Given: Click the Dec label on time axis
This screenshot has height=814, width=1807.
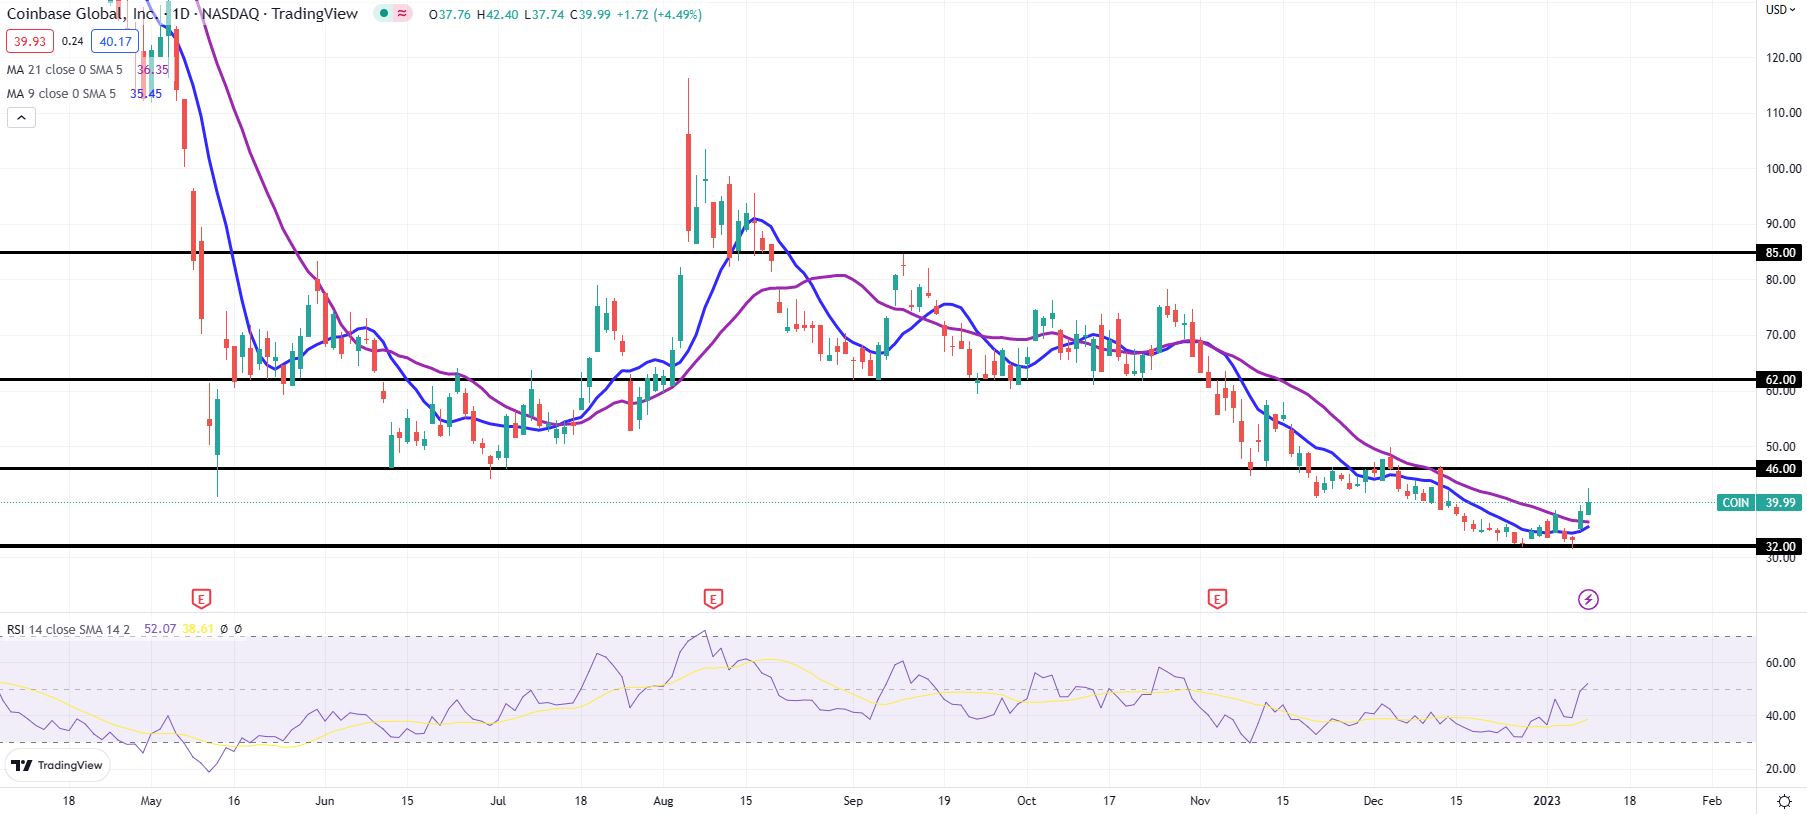Looking at the screenshot, I should (x=1373, y=801).
